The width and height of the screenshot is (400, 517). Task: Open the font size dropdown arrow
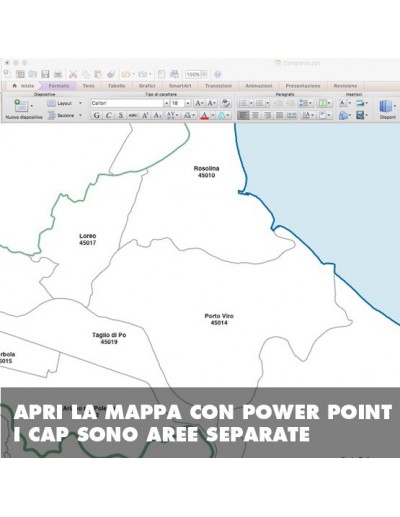(188, 103)
